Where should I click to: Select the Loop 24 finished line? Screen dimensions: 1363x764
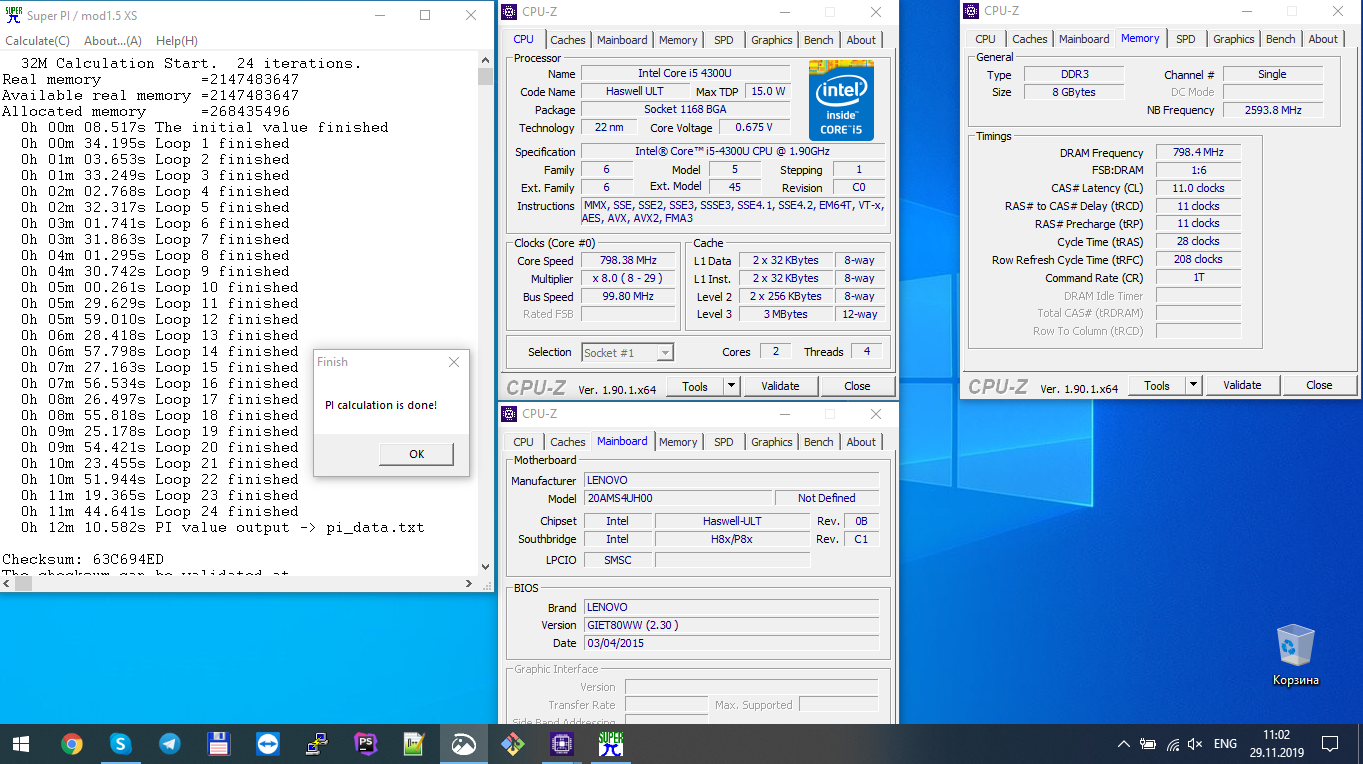[x=160, y=511]
